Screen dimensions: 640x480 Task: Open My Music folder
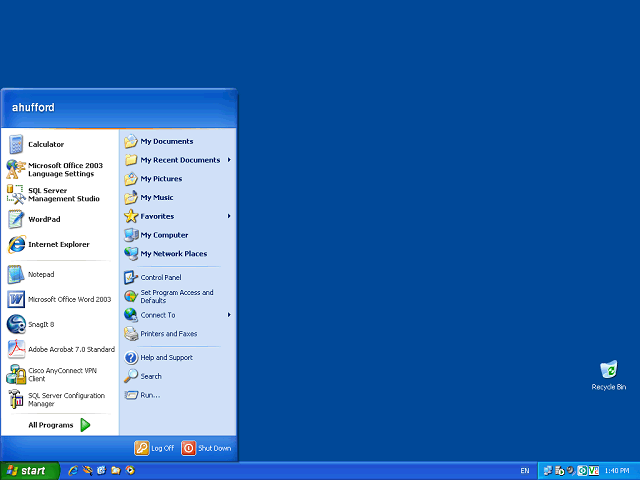pyautogui.click(x=178, y=198)
